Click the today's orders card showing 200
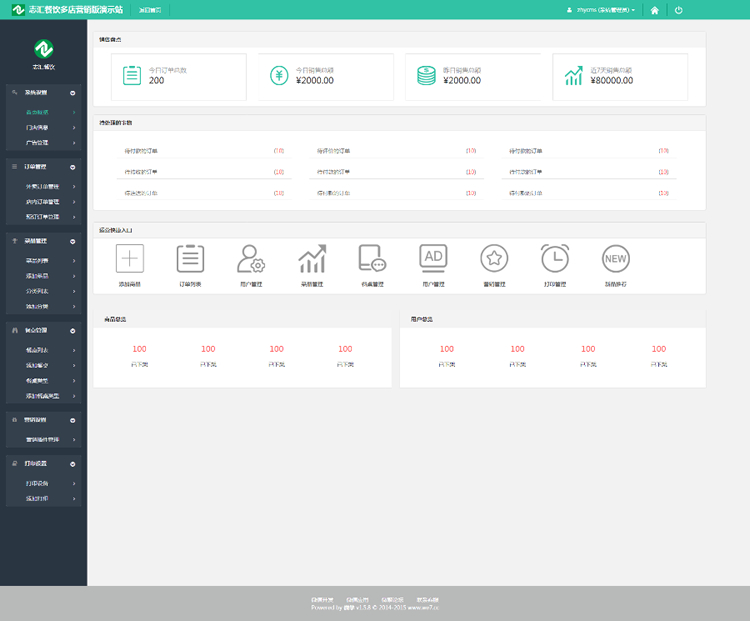750x621 pixels. 179,77
